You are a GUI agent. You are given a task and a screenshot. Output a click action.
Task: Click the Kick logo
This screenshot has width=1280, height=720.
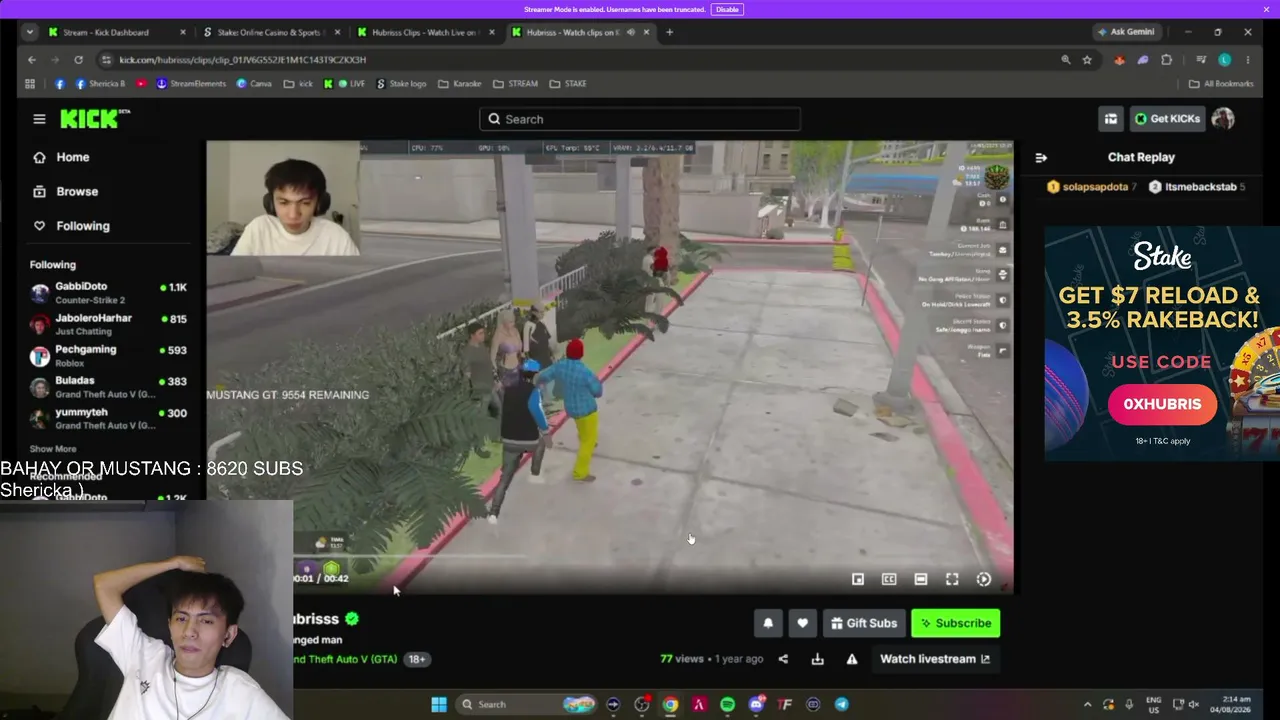coord(95,119)
